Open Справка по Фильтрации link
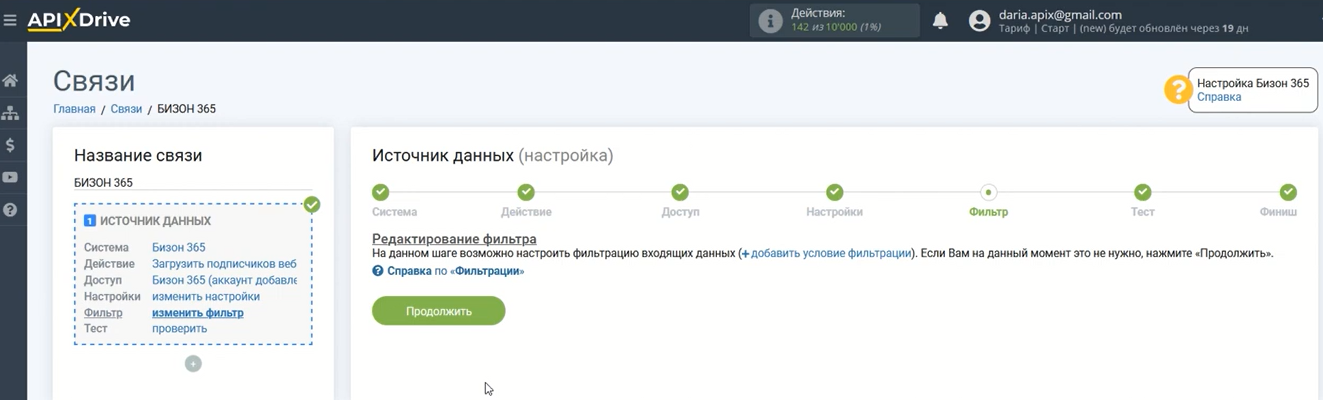Viewport: 1323px width, 400px height. [x=448, y=271]
